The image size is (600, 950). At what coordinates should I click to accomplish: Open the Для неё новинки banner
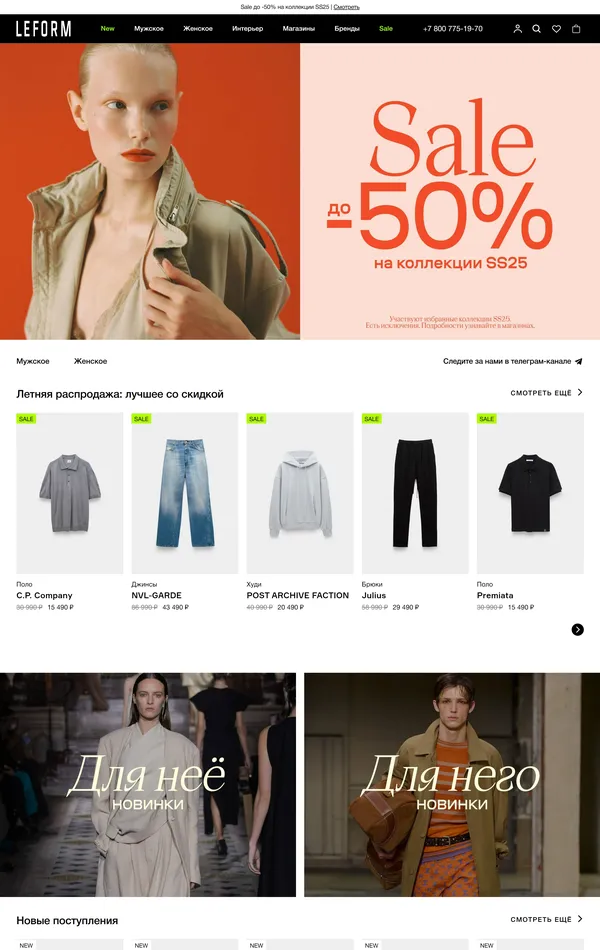coord(148,785)
